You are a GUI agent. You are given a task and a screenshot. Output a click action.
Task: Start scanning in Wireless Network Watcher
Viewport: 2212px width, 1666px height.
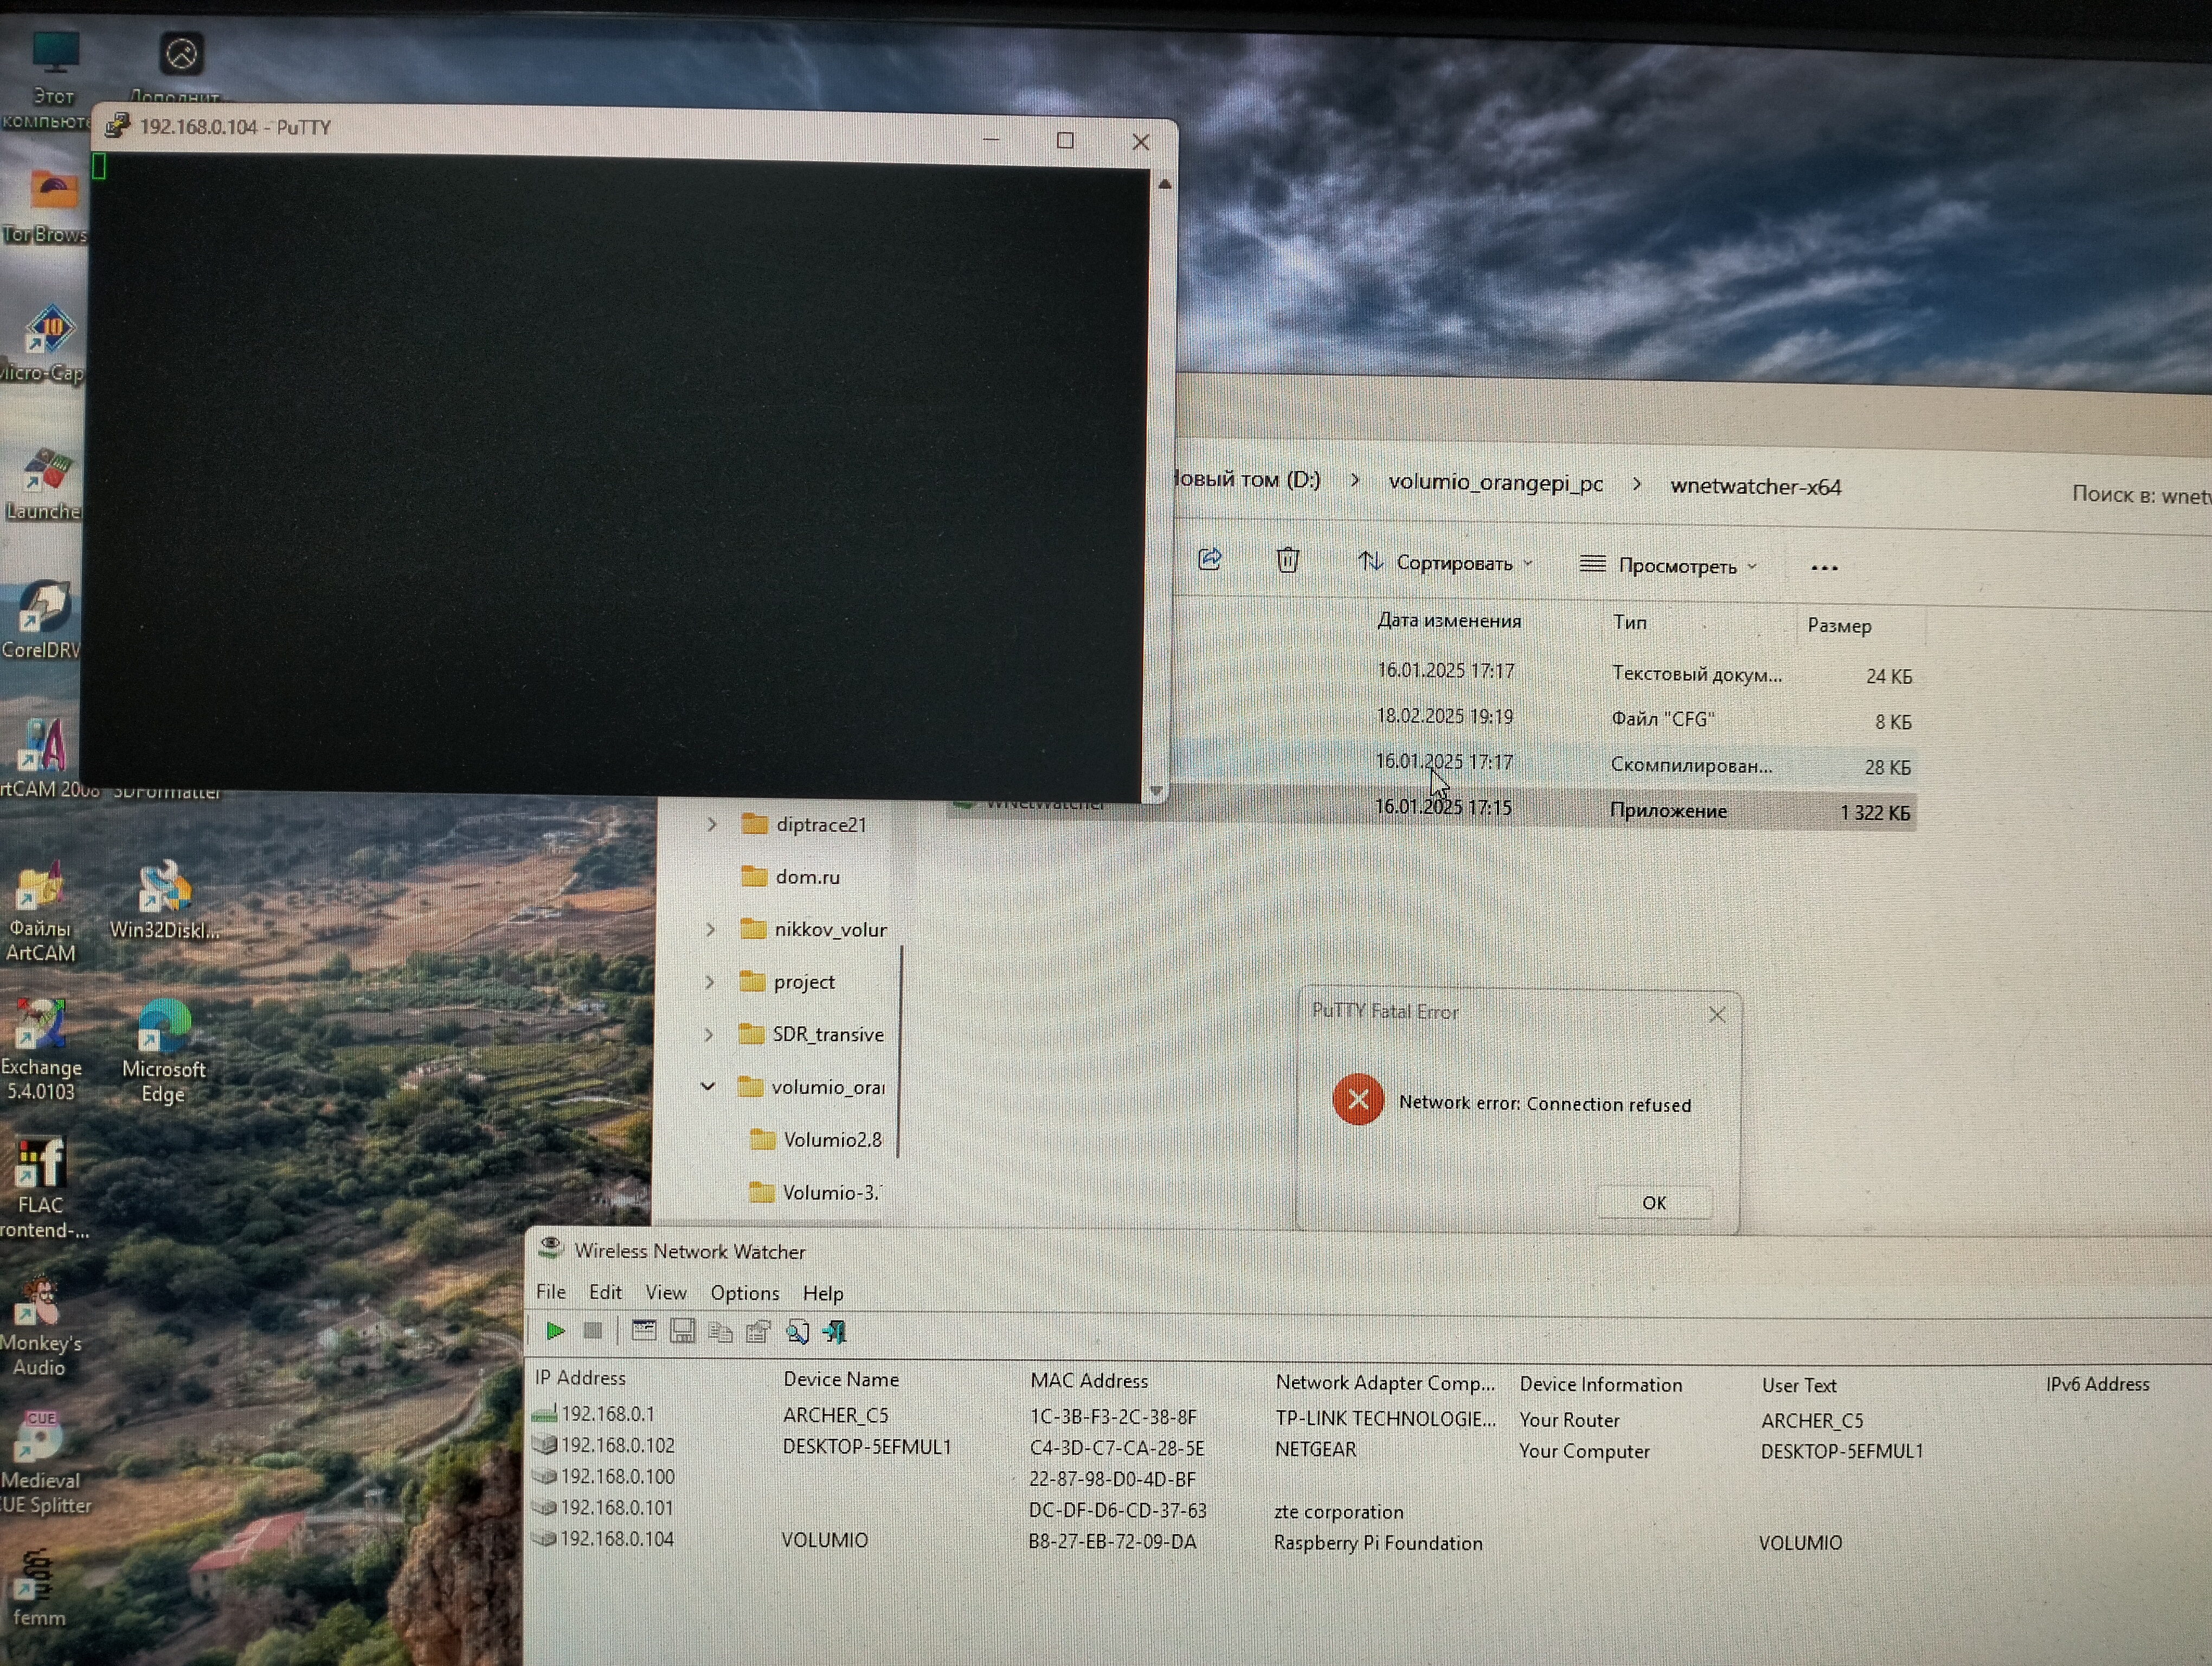coord(555,1330)
